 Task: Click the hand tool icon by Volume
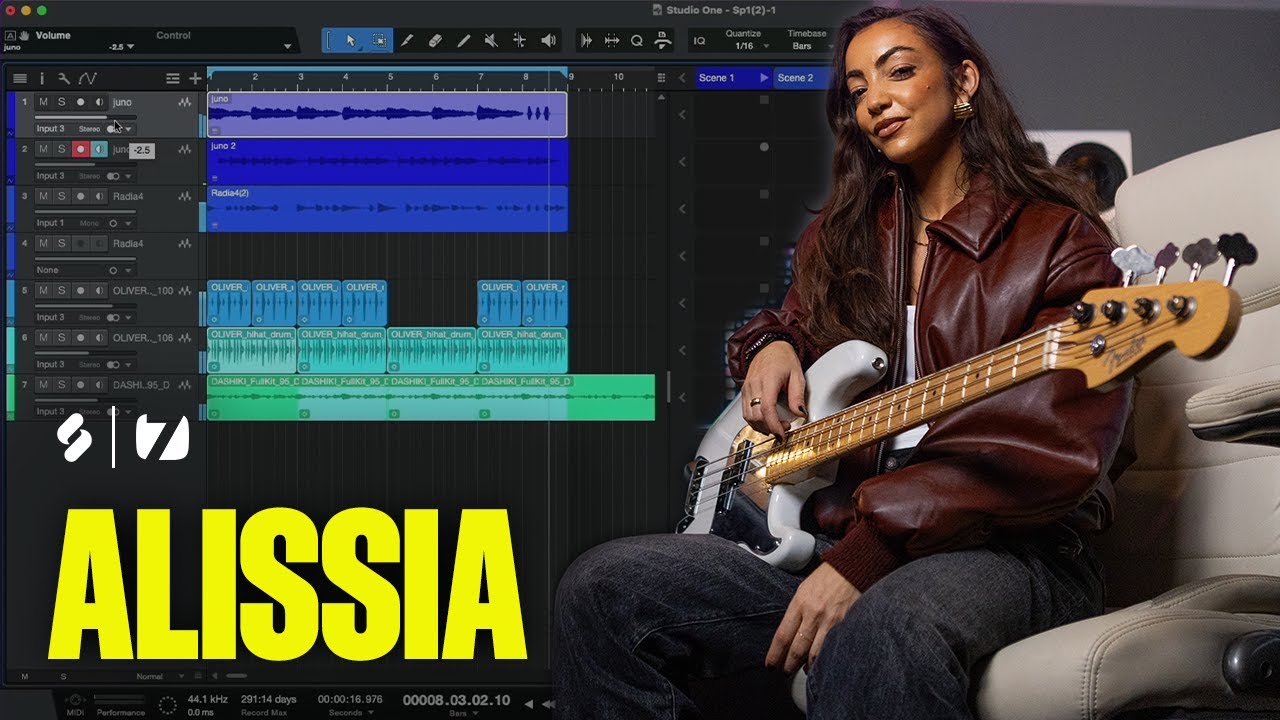tap(23, 35)
